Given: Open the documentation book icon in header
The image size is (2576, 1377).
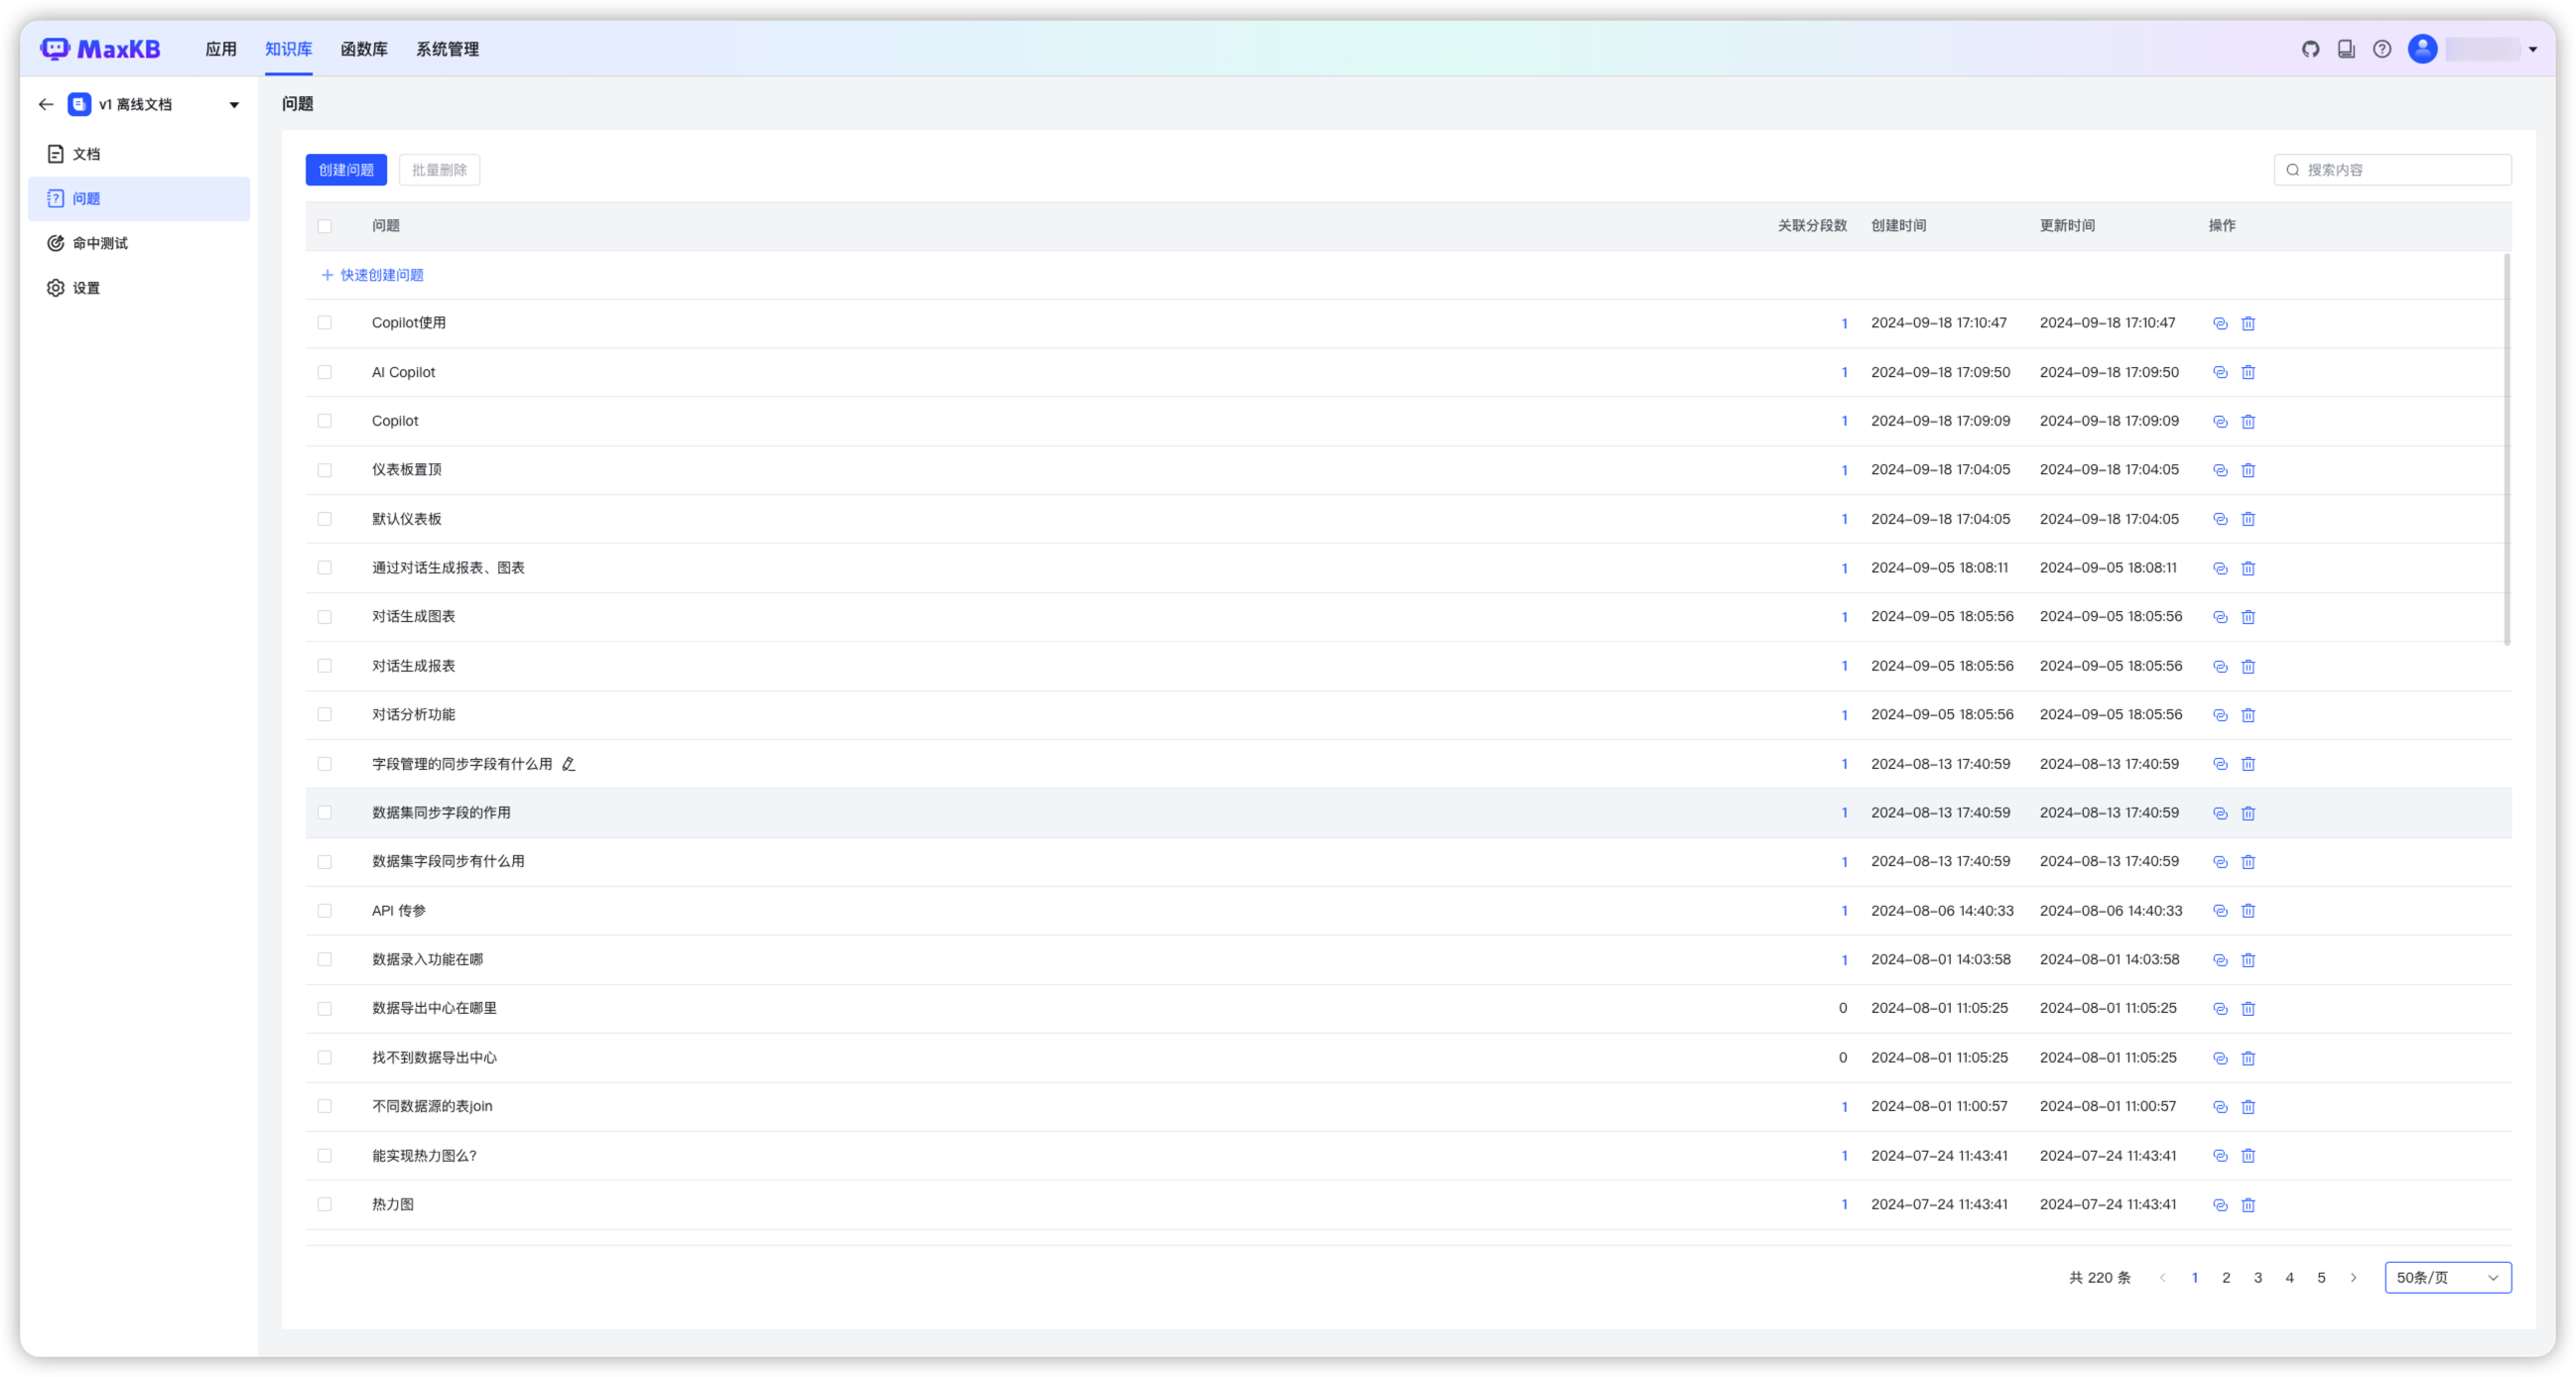Looking at the screenshot, I should 2346,49.
